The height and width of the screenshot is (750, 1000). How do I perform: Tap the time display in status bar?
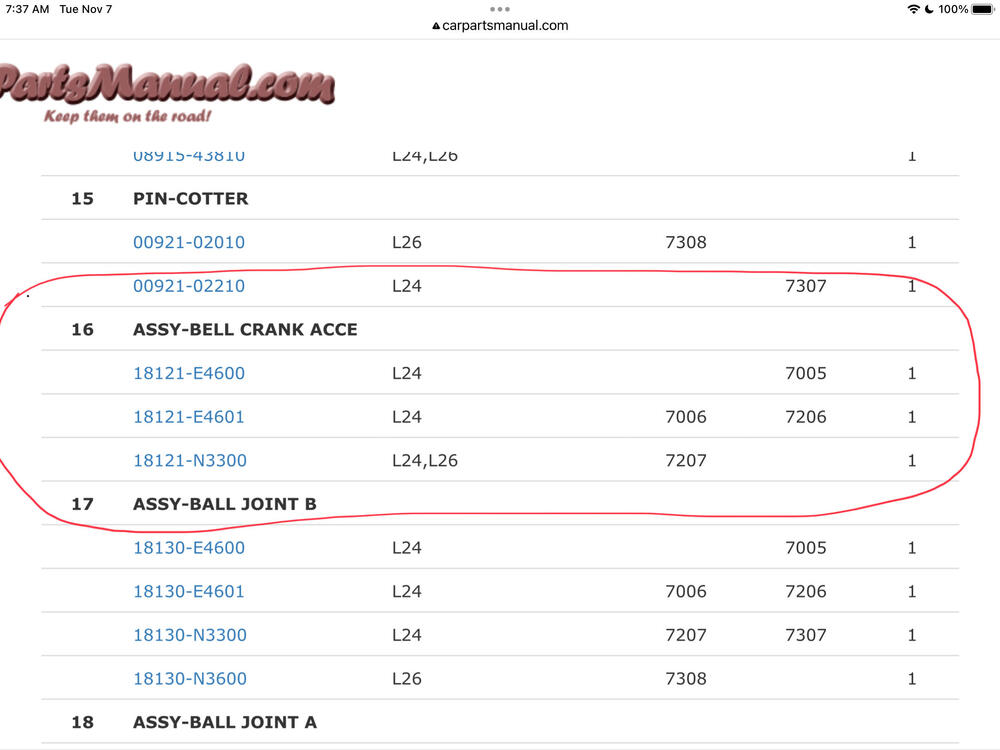pyautogui.click(x=26, y=9)
